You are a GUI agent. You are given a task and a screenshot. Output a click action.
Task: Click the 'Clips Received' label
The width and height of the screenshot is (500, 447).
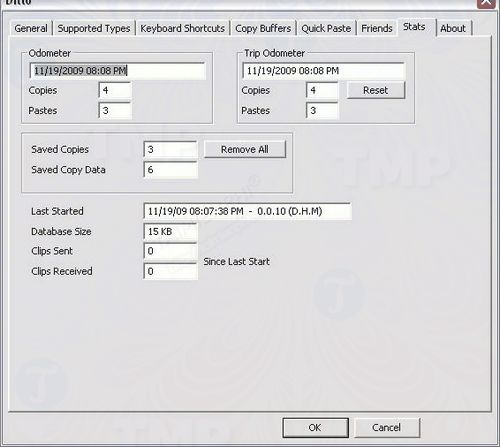point(62,271)
